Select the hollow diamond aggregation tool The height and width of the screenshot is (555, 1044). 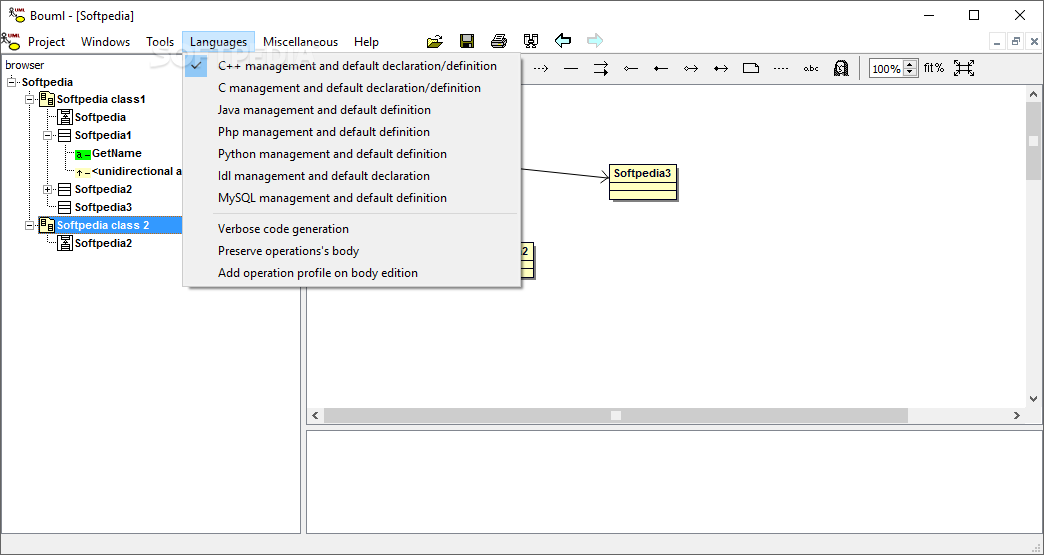click(631, 69)
